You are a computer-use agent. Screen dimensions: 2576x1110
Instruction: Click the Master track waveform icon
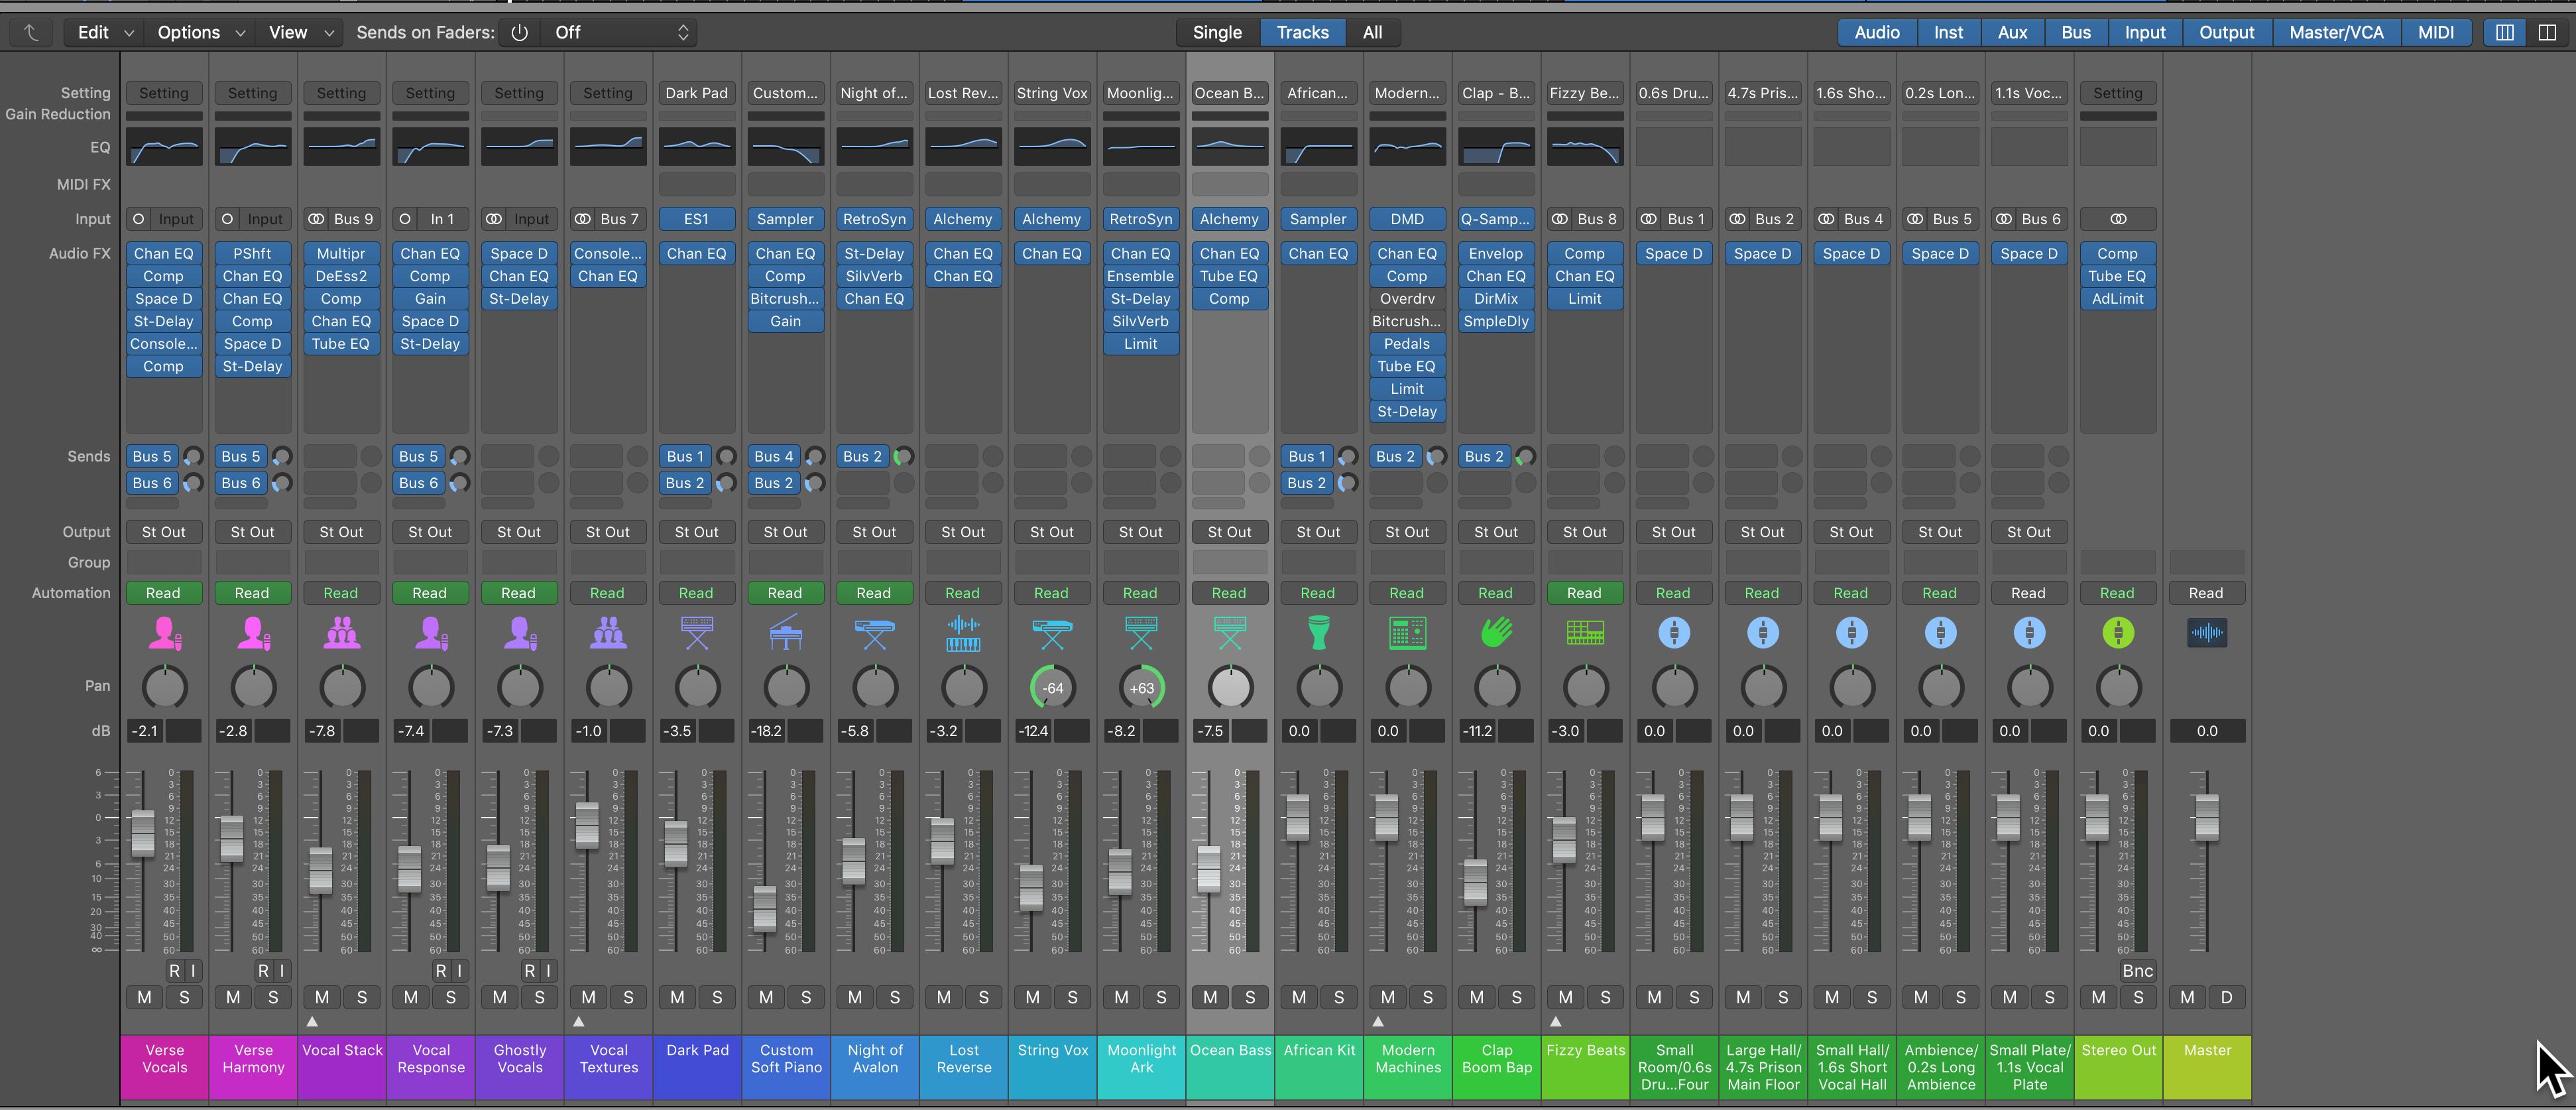click(2206, 633)
